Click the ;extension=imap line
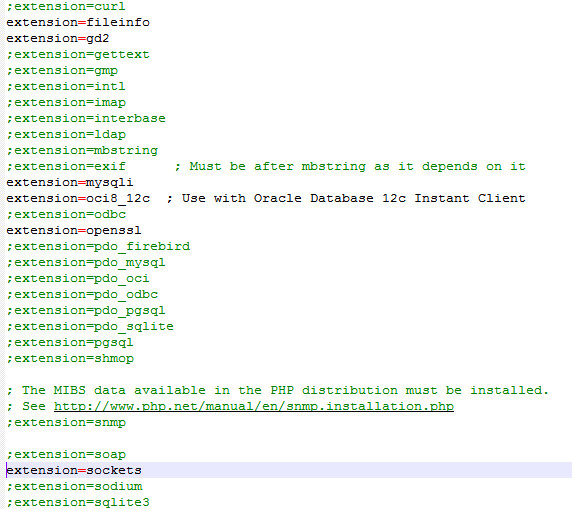This screenshot has width=572, height=509. (x=66, y=103)
